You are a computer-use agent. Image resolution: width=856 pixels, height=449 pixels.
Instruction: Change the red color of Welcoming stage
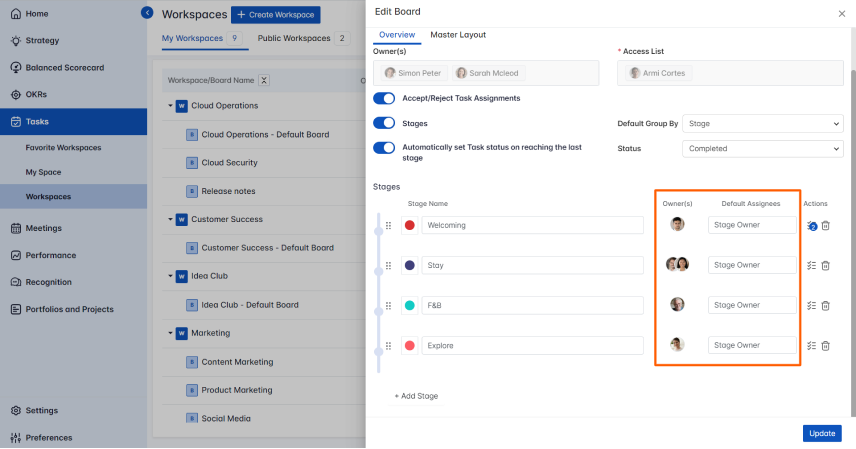(x=409, y=226)
